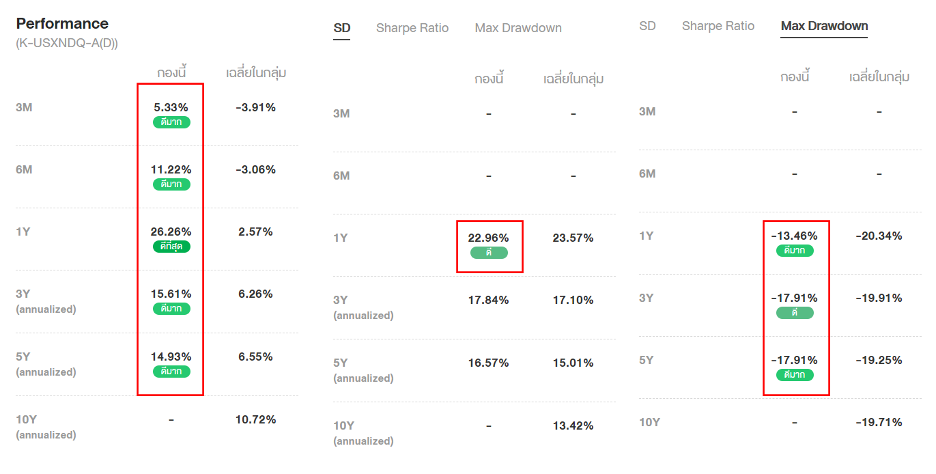This screenshot has height=474, width=936.
Task: Select the underlined SD tab
Action: (x=342, y=28)
